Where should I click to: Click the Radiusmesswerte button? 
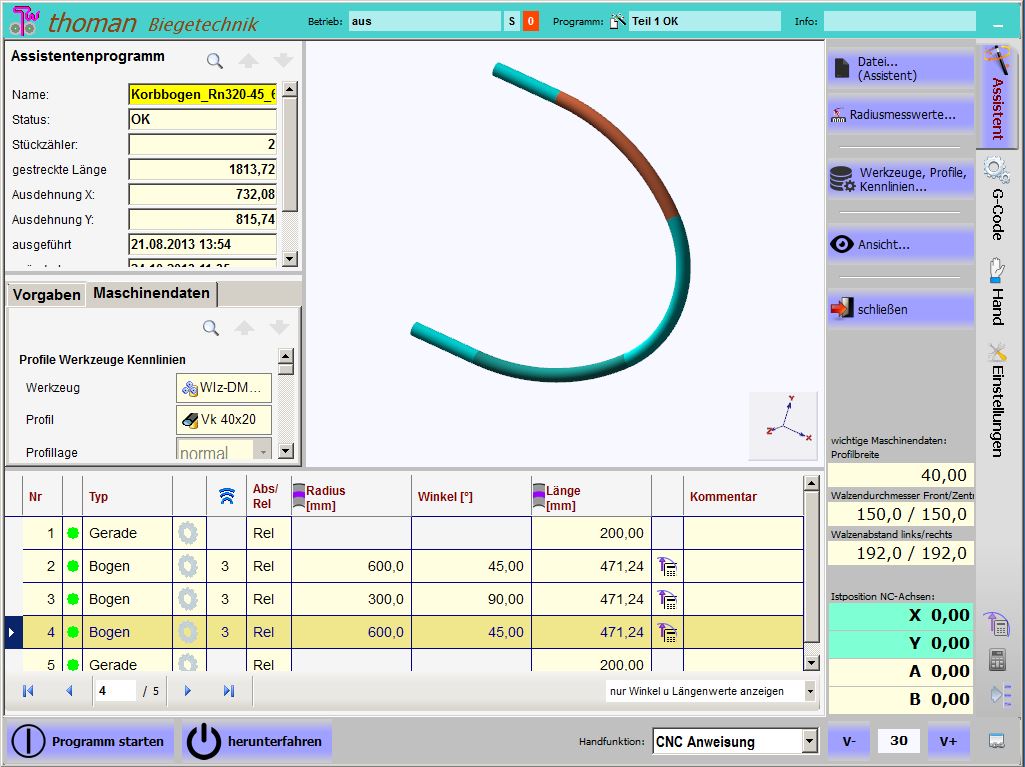coord(900,115)
